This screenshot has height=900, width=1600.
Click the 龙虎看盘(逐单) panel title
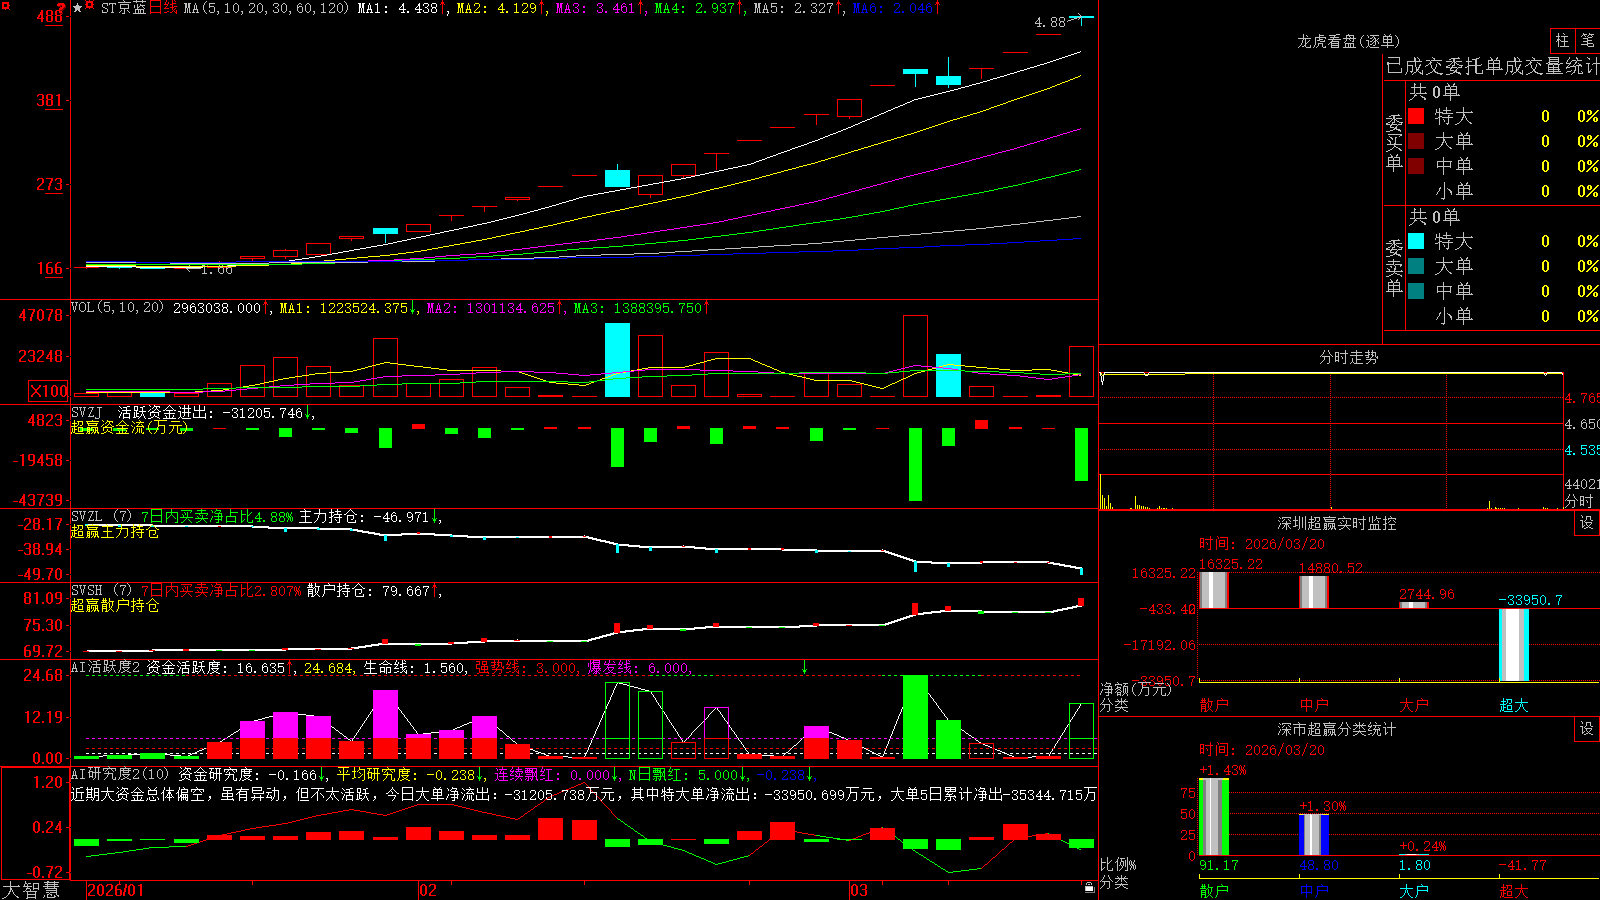click(x=1348, y=41)
